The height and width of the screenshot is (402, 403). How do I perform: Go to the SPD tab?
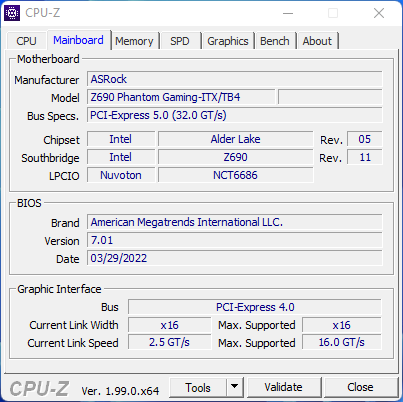[180, 41]
